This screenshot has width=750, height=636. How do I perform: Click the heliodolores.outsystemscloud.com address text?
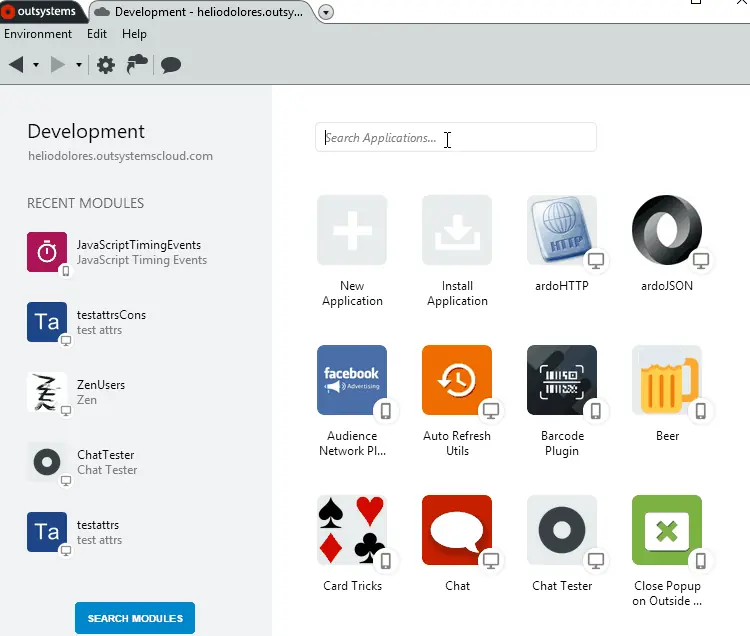coord(120,156)
